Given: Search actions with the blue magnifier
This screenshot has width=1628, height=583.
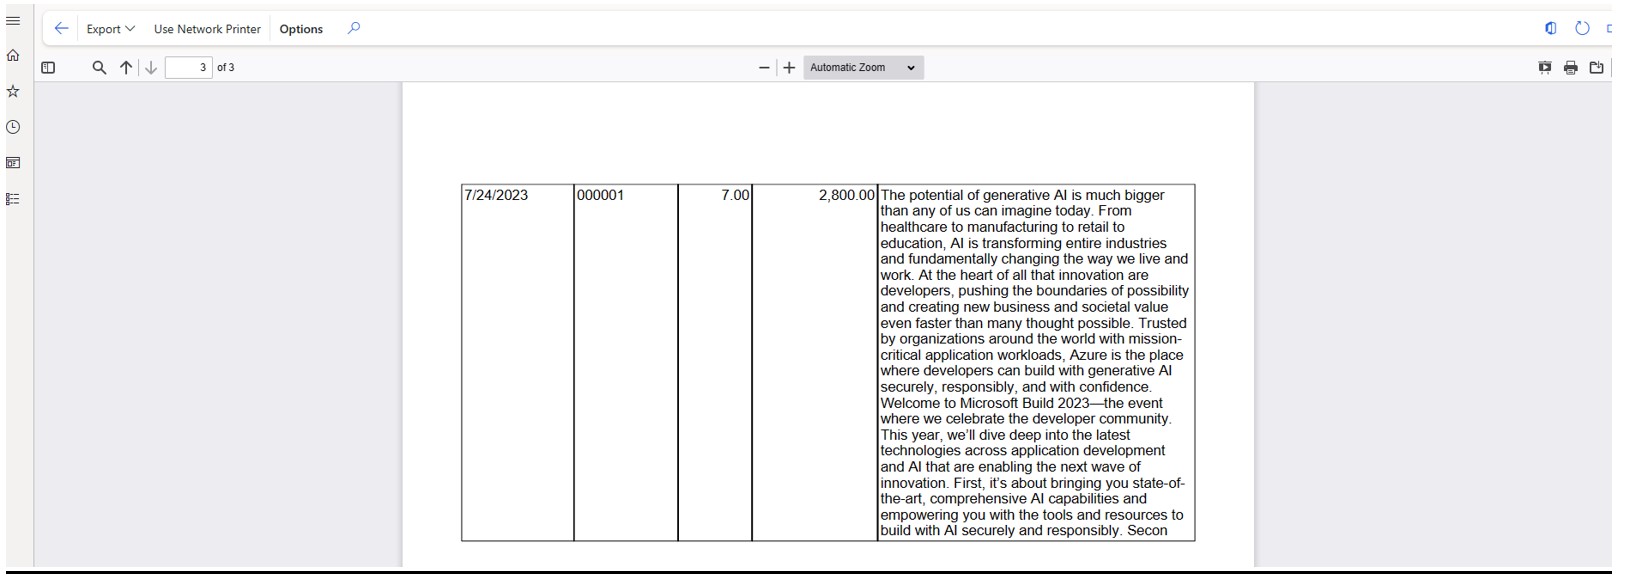Looking at the screenshot, I should click(x=353, y=28).
